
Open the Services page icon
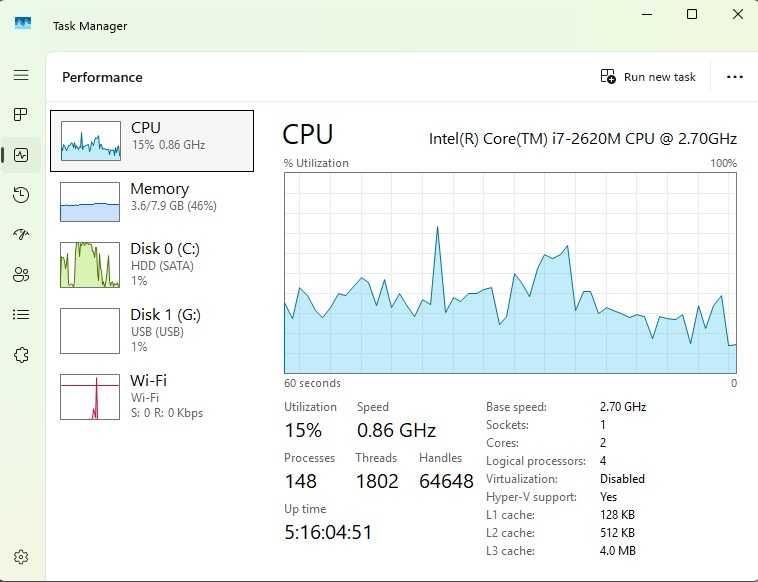tap(21, 355)
